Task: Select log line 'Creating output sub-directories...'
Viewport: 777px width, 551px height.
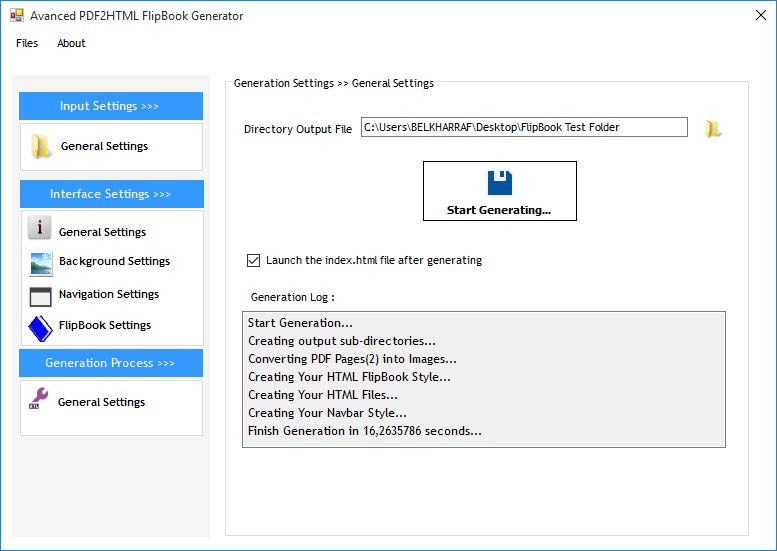Action: click(342, 341)
